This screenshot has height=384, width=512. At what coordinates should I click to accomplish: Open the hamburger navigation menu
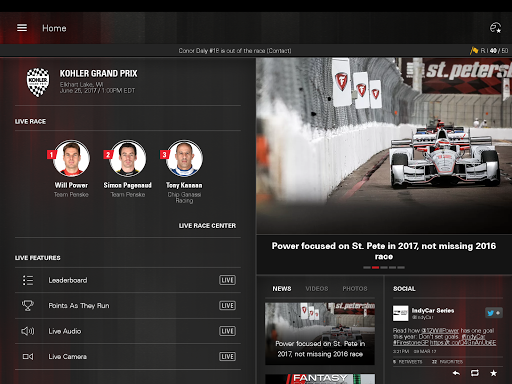(x=22, y=28)
